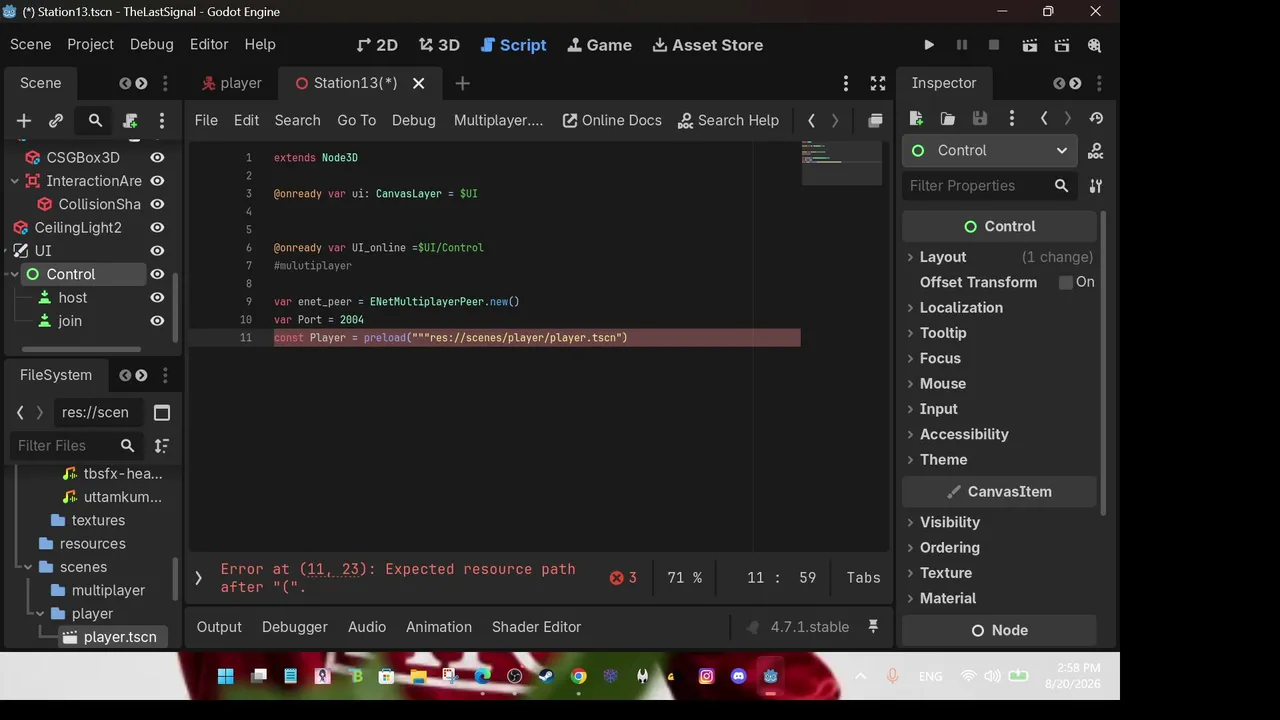Open the Run Specific Scene clapperboard icon
This screenshot has width=1280, height=720.
coord(1062,45)
